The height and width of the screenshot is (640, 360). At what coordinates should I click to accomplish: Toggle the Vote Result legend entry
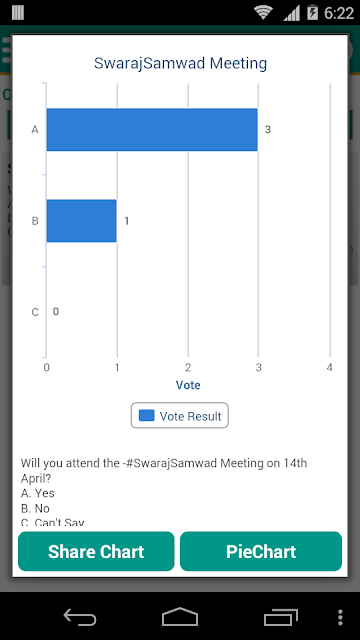click(180, 416)
